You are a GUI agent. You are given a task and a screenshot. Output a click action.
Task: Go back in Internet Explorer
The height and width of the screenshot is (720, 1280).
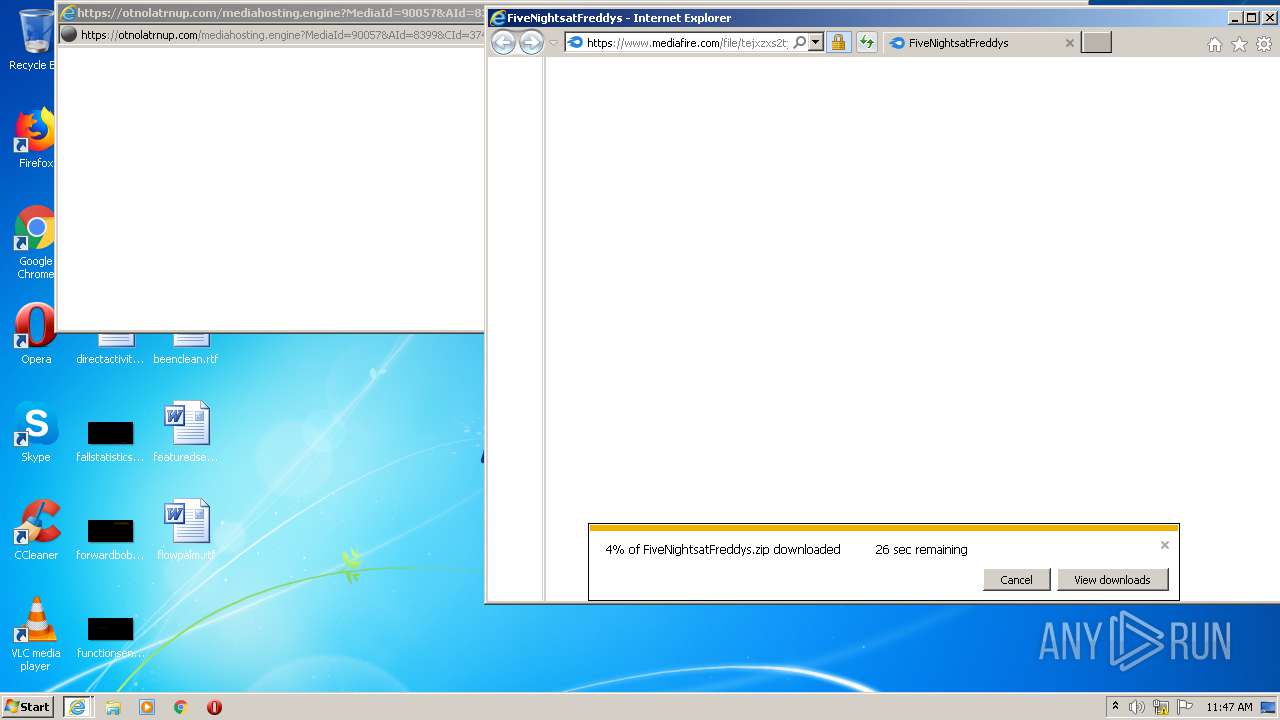pyautogui.click(x=503, y=42)
